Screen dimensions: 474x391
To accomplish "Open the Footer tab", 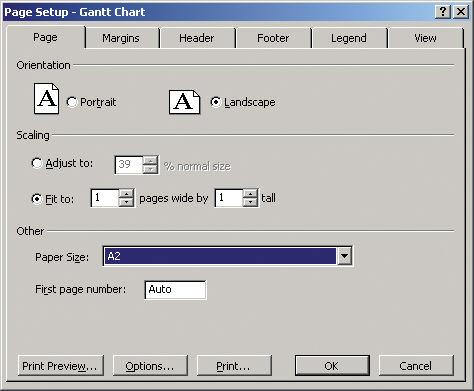I will pos(273,38).
